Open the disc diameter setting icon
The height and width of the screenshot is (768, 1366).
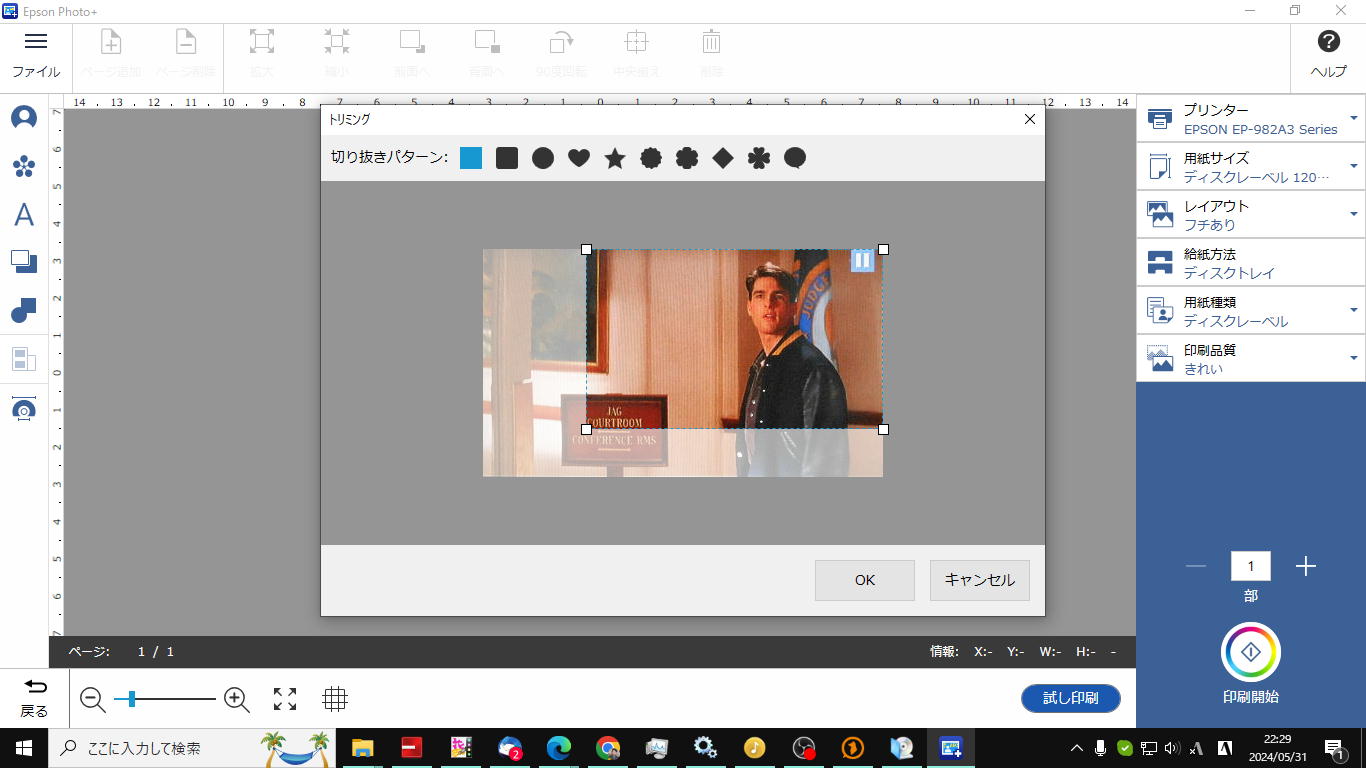[24, 410]
